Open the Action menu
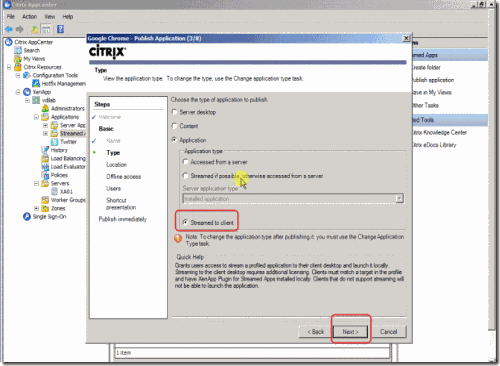 pos(29,17)
